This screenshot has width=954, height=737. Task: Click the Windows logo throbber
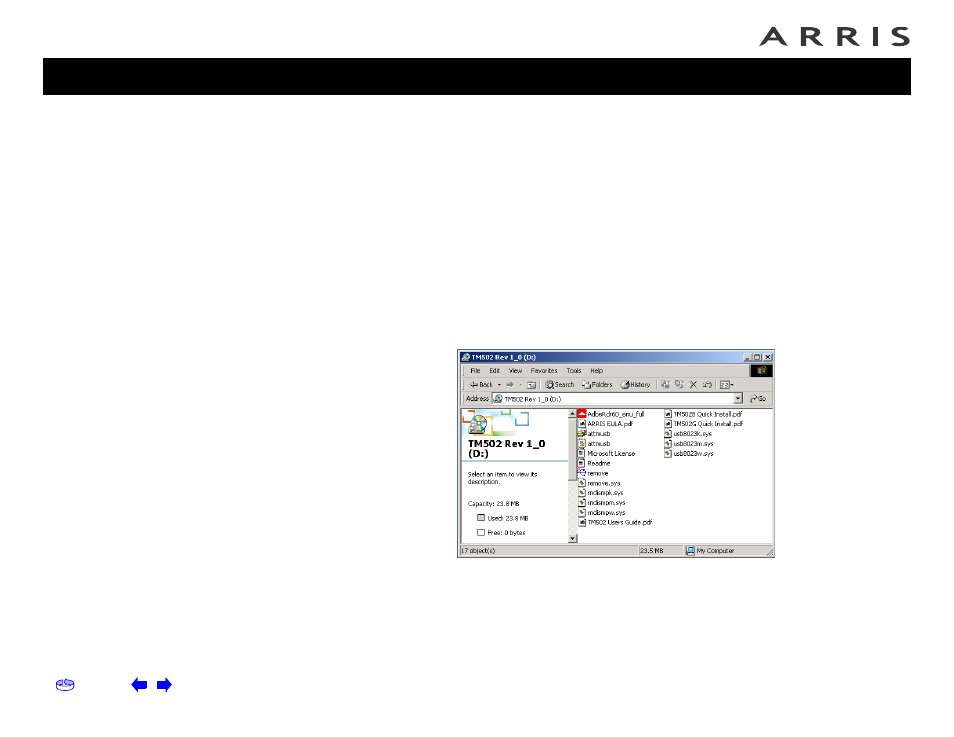pyautogui.click(x=761, y=371)
